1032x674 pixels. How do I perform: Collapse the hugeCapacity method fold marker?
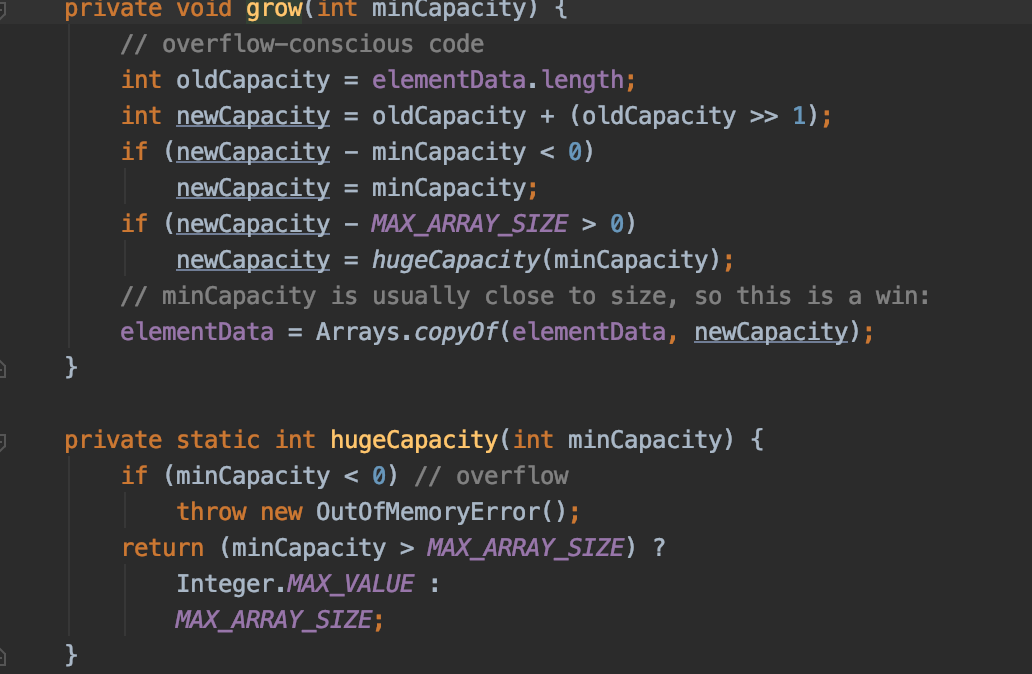click(3, 440)
